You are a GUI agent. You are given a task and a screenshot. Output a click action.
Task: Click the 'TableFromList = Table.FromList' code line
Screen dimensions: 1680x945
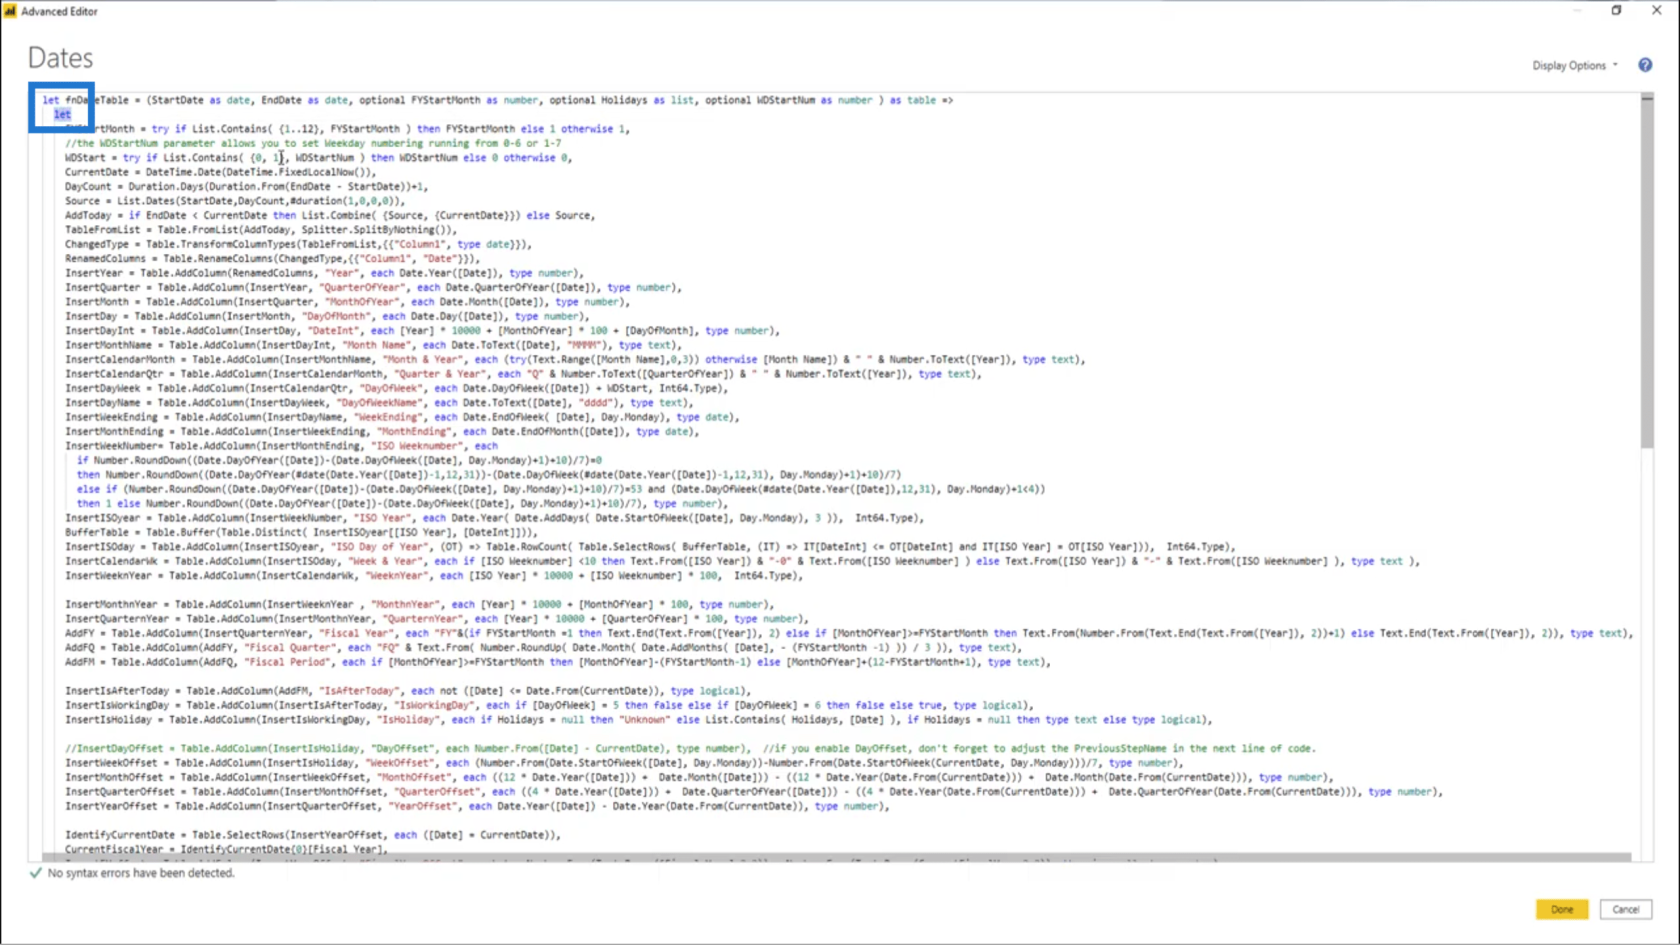(261, 229)
